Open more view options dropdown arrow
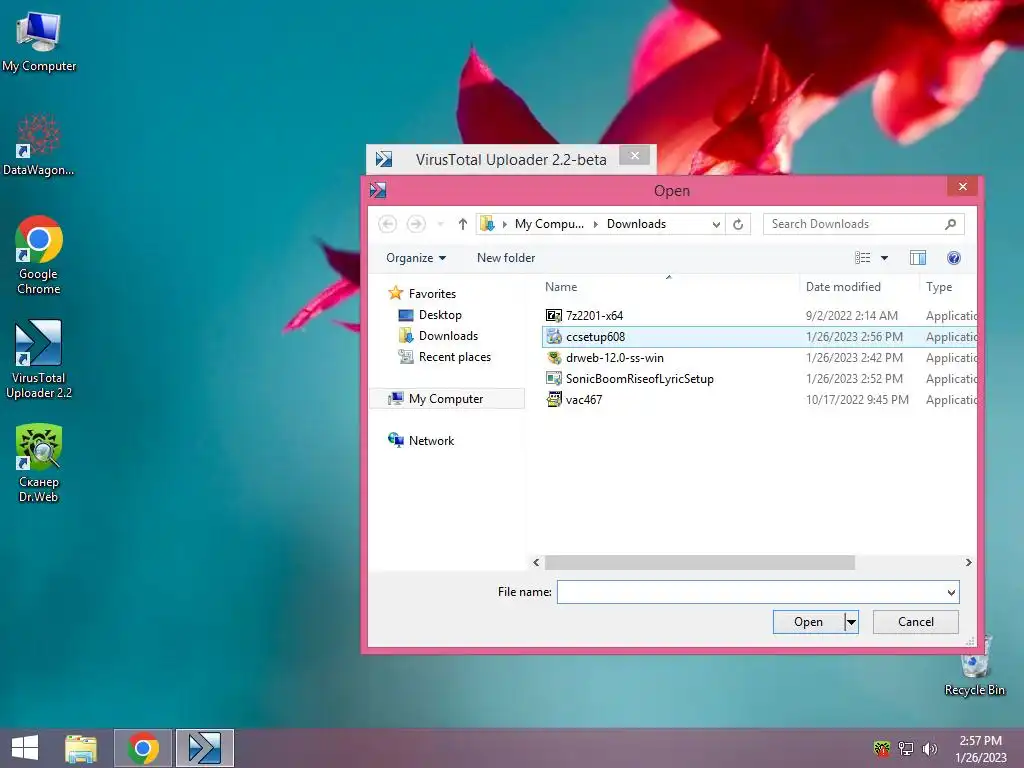This screenshot has height=768, width=1024. pos(884,258)
